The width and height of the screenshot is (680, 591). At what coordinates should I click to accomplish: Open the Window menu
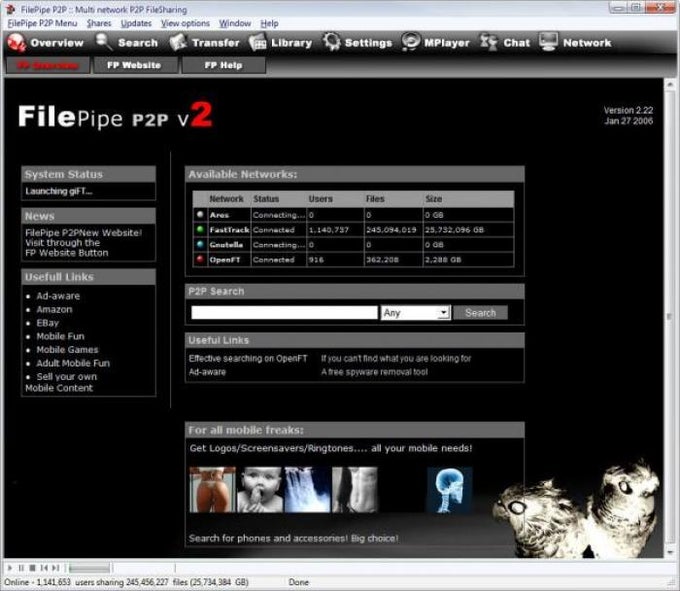point(235,23)
